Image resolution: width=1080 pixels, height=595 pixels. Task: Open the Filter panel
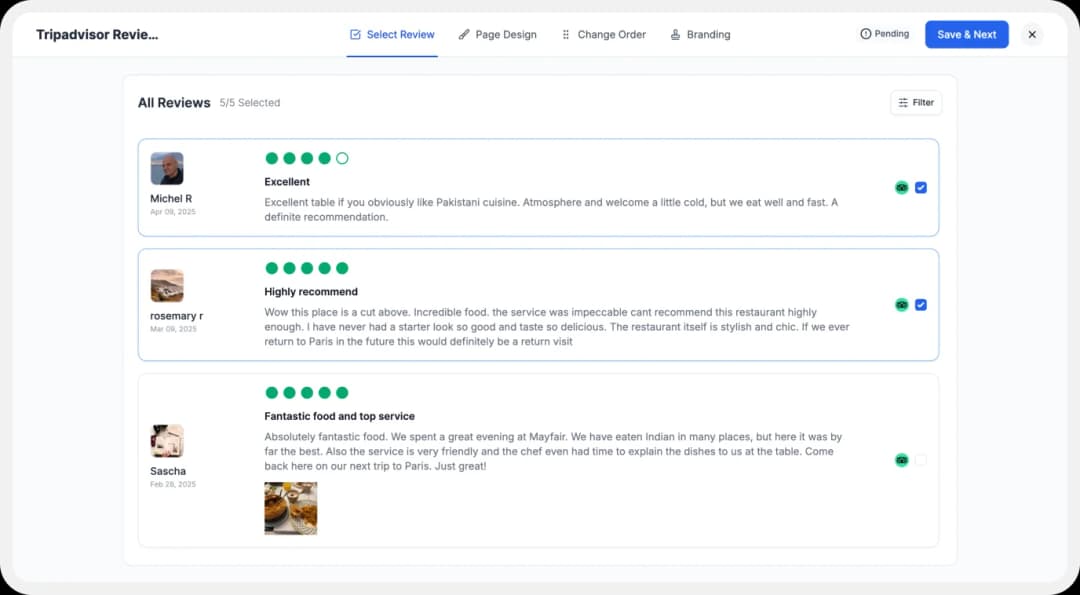pos(915,102)
